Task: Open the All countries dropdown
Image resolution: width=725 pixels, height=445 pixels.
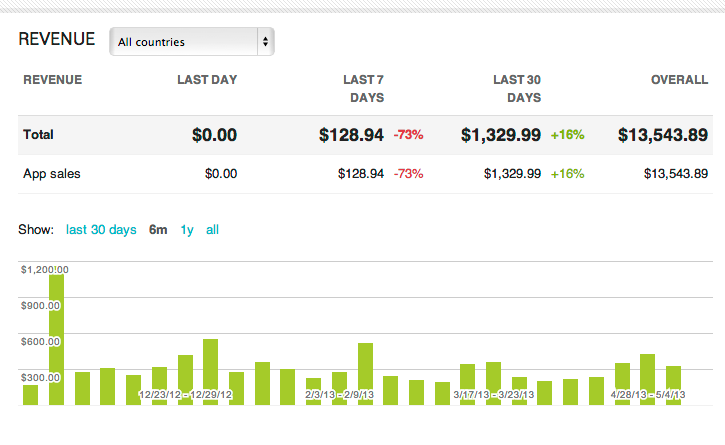Action: click(x=191, y=42)
